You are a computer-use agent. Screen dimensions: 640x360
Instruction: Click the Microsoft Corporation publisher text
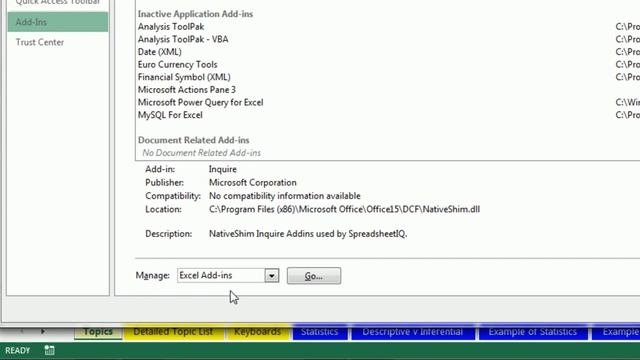[253, 182]
